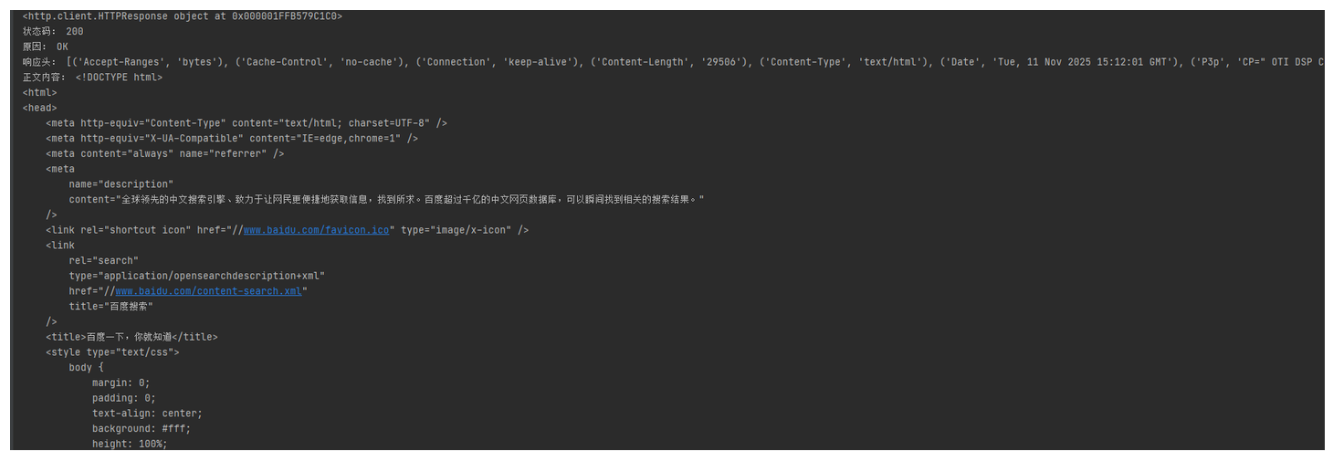Viewport: 1334px width, 460px height.
Task: Click the <!DOCTYPE html> text
Action: click(118, 77)
